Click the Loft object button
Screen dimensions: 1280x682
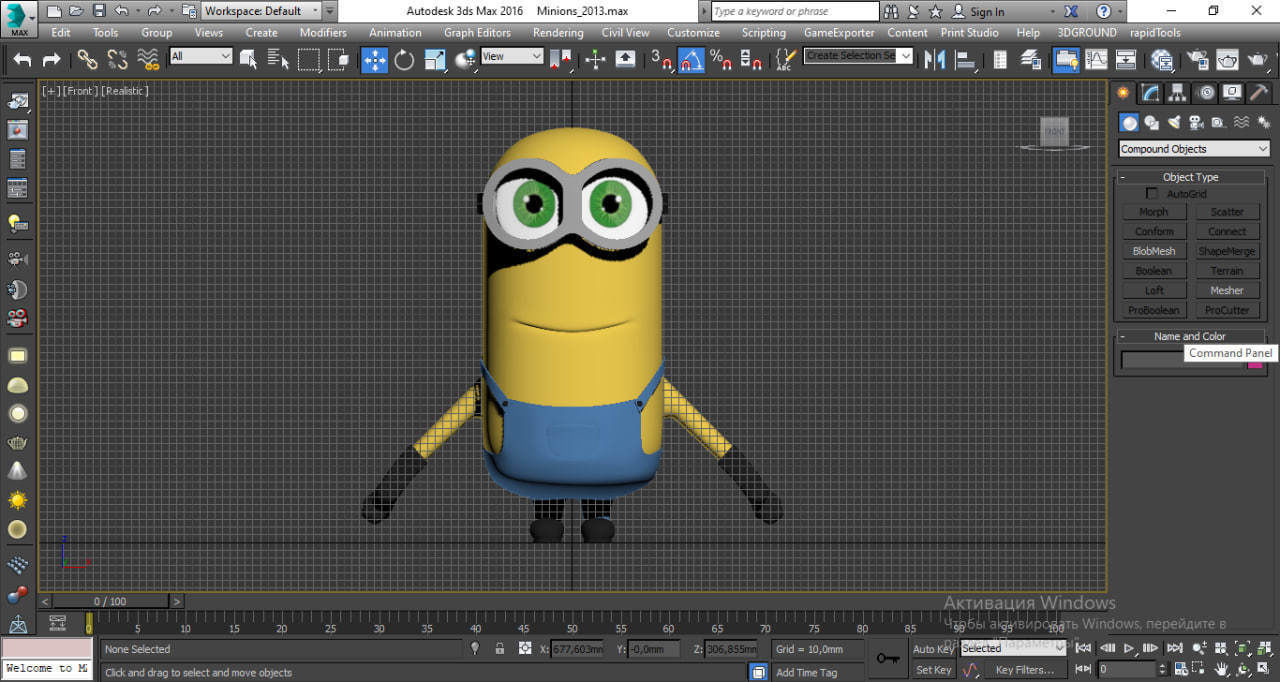[1153, 291]
